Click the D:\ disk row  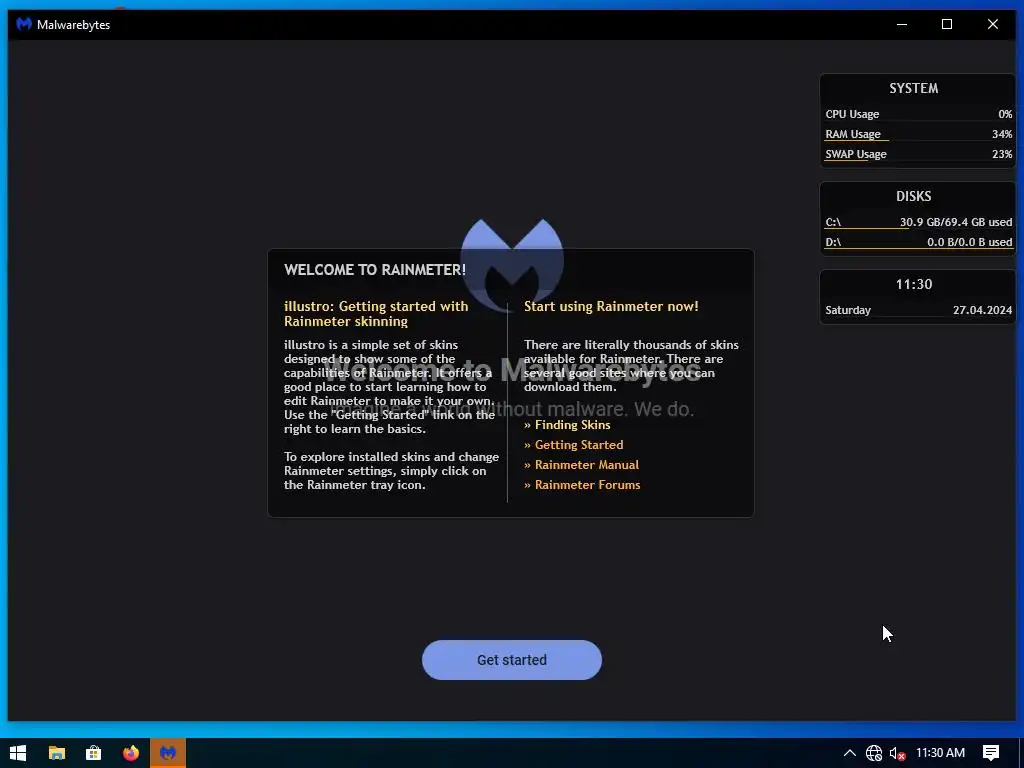[918, 242]
